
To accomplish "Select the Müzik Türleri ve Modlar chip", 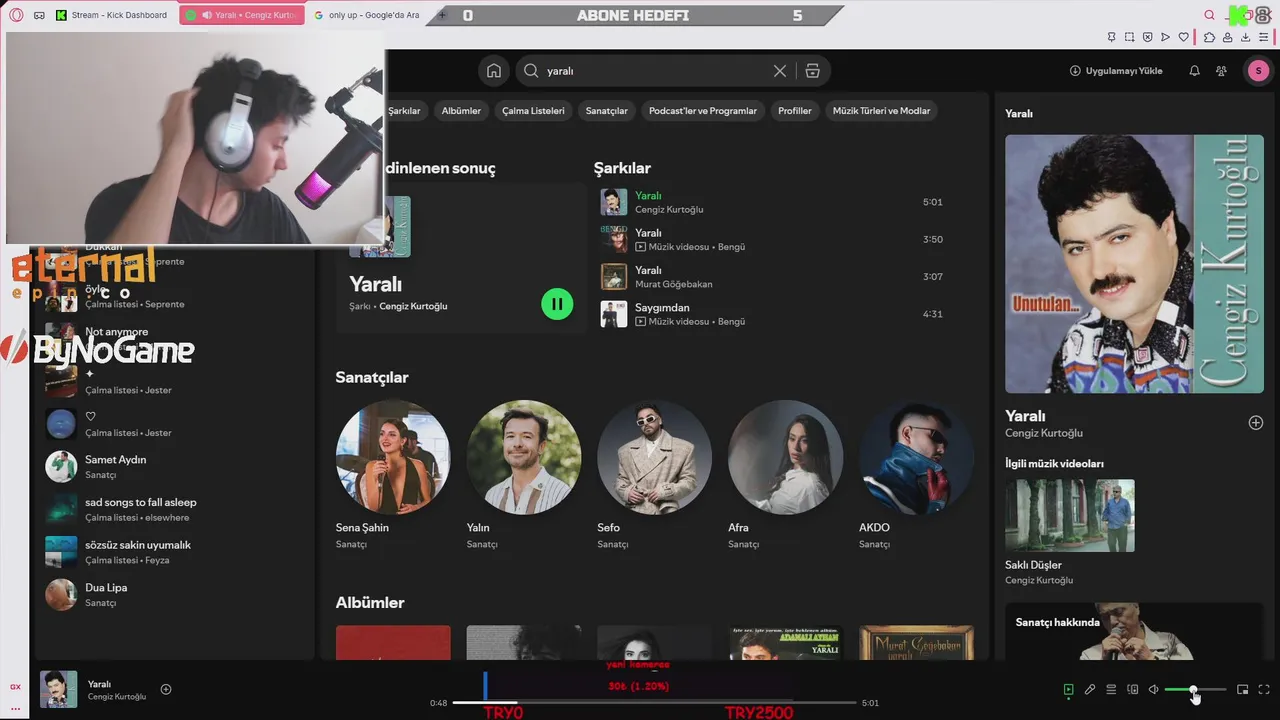I will click(881, 111).
